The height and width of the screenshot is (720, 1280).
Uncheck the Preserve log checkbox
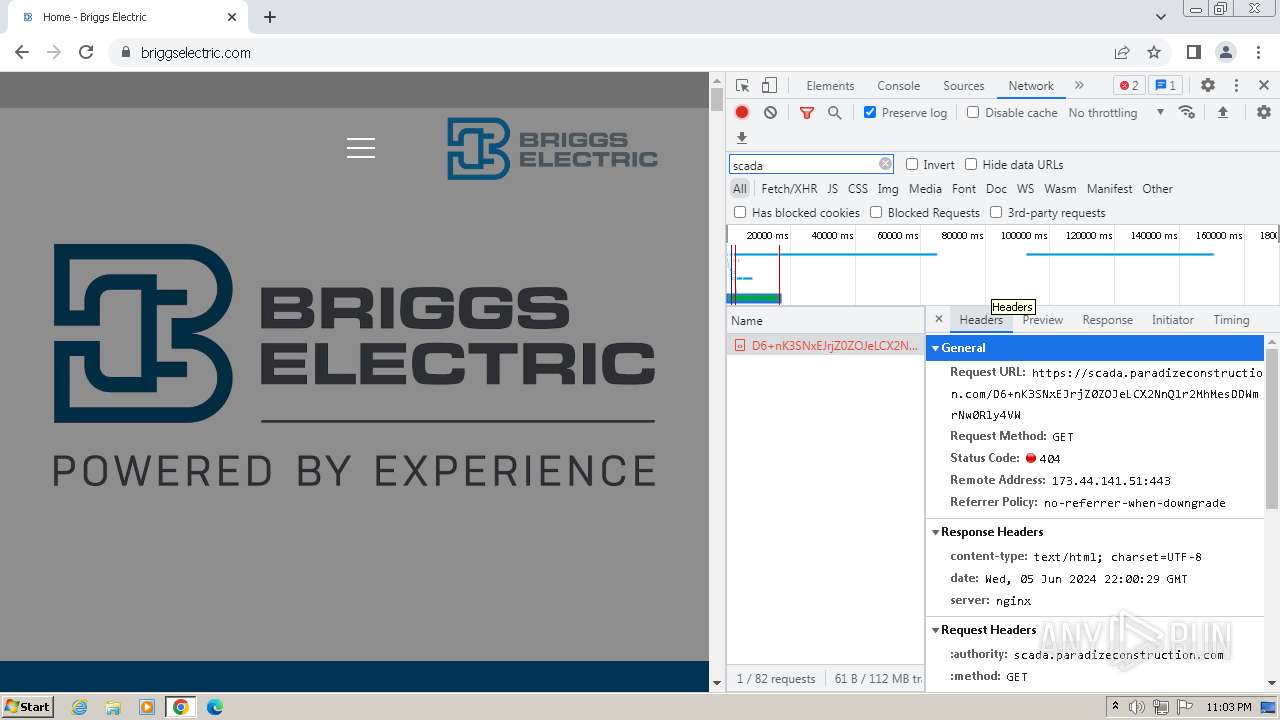pyautogui.click(x=870, y=113)
